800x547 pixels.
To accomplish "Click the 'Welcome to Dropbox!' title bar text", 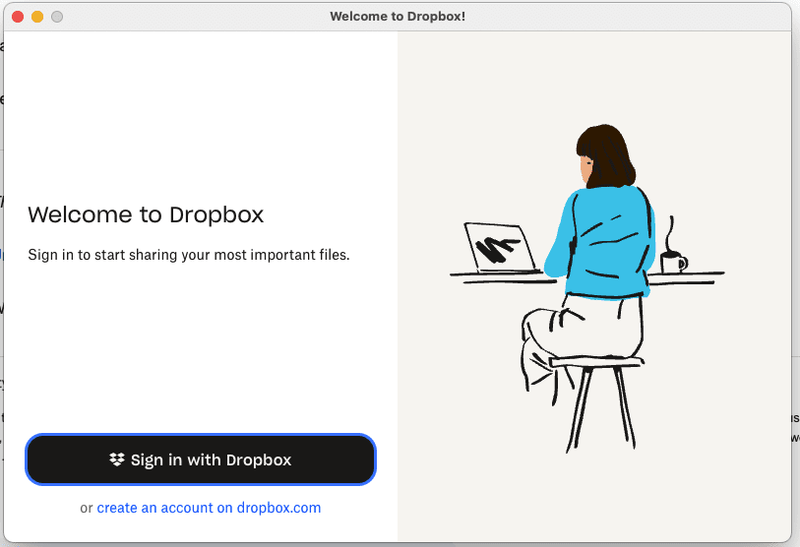I will [x=397, y=16].
